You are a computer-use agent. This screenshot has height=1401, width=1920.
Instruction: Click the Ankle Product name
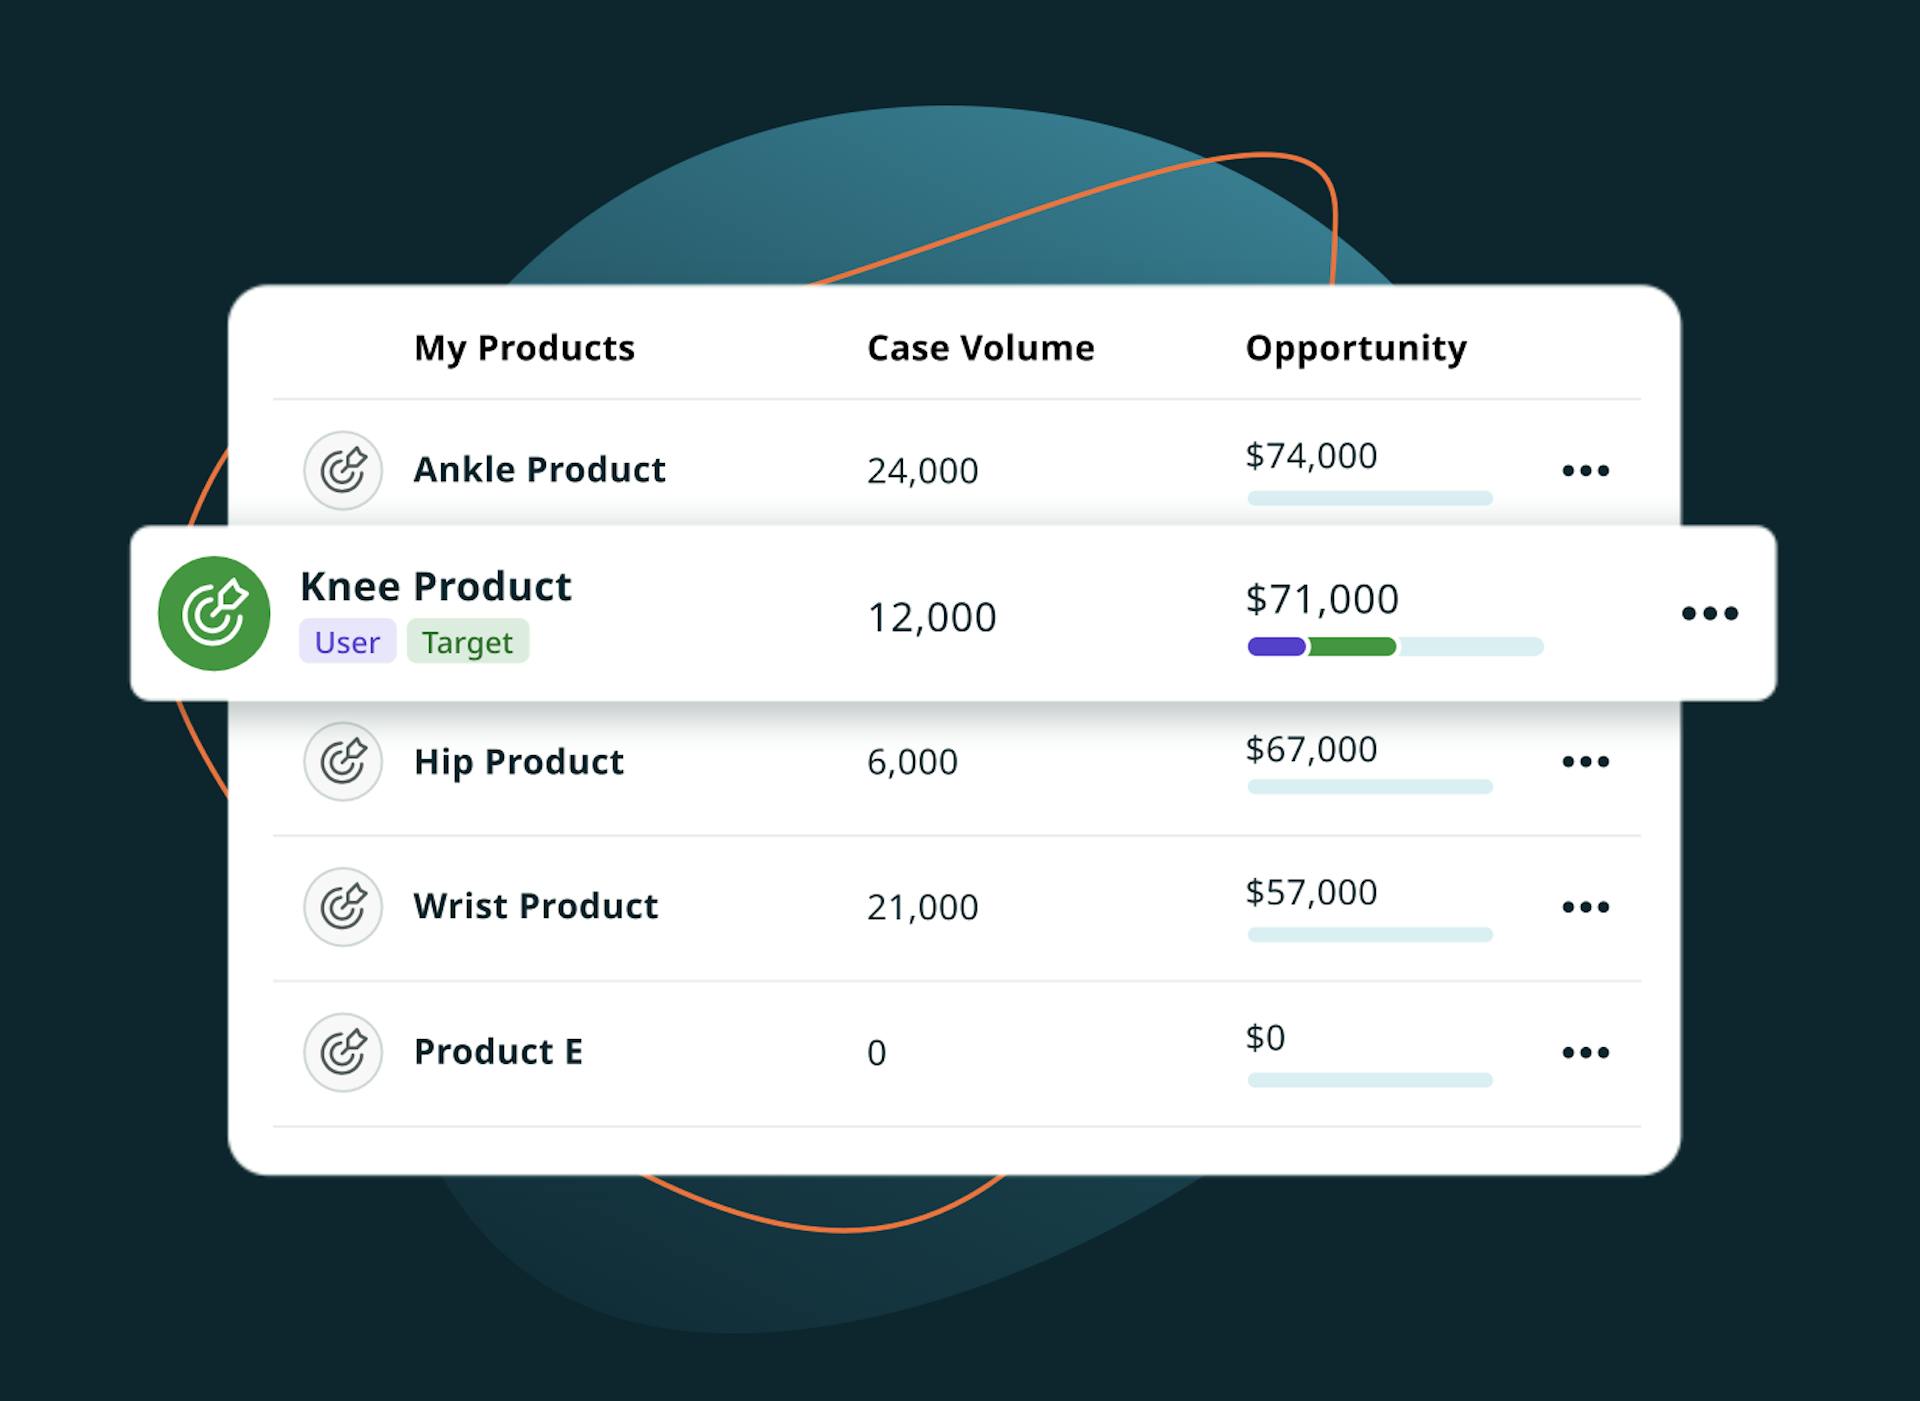539,470
